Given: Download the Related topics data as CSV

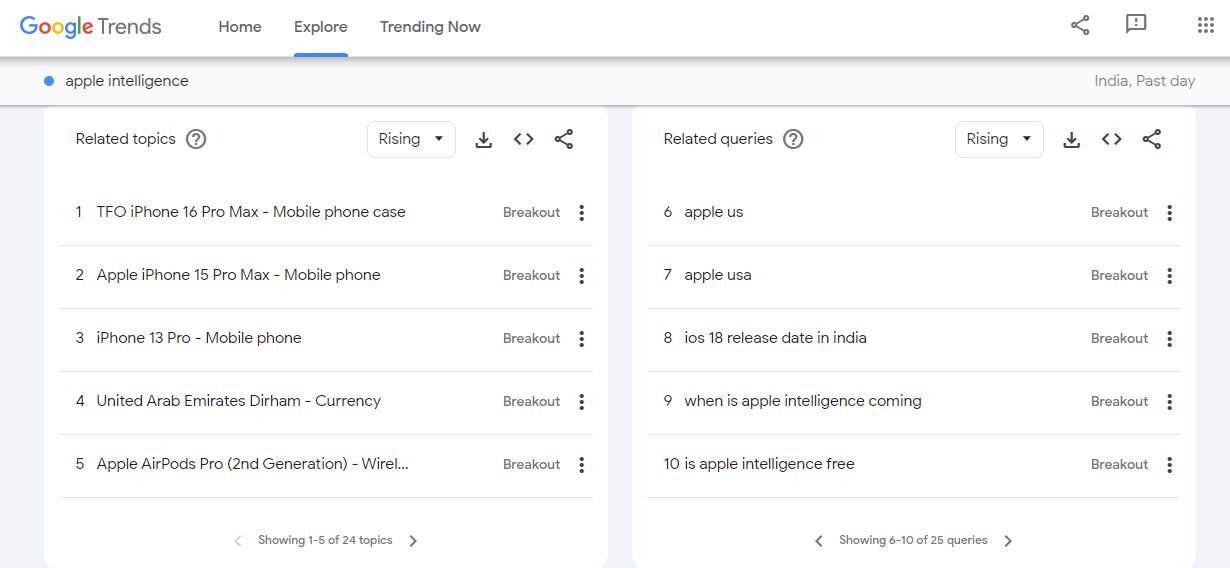Looking at the screenshot, I should (x=484, y=140).
